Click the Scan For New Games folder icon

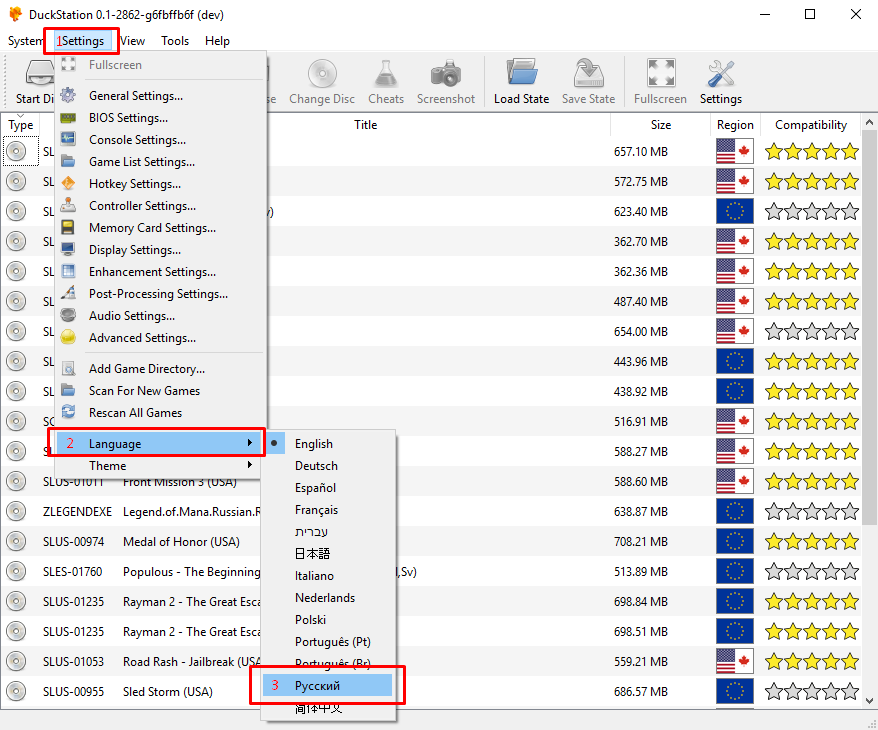(68, 390)
